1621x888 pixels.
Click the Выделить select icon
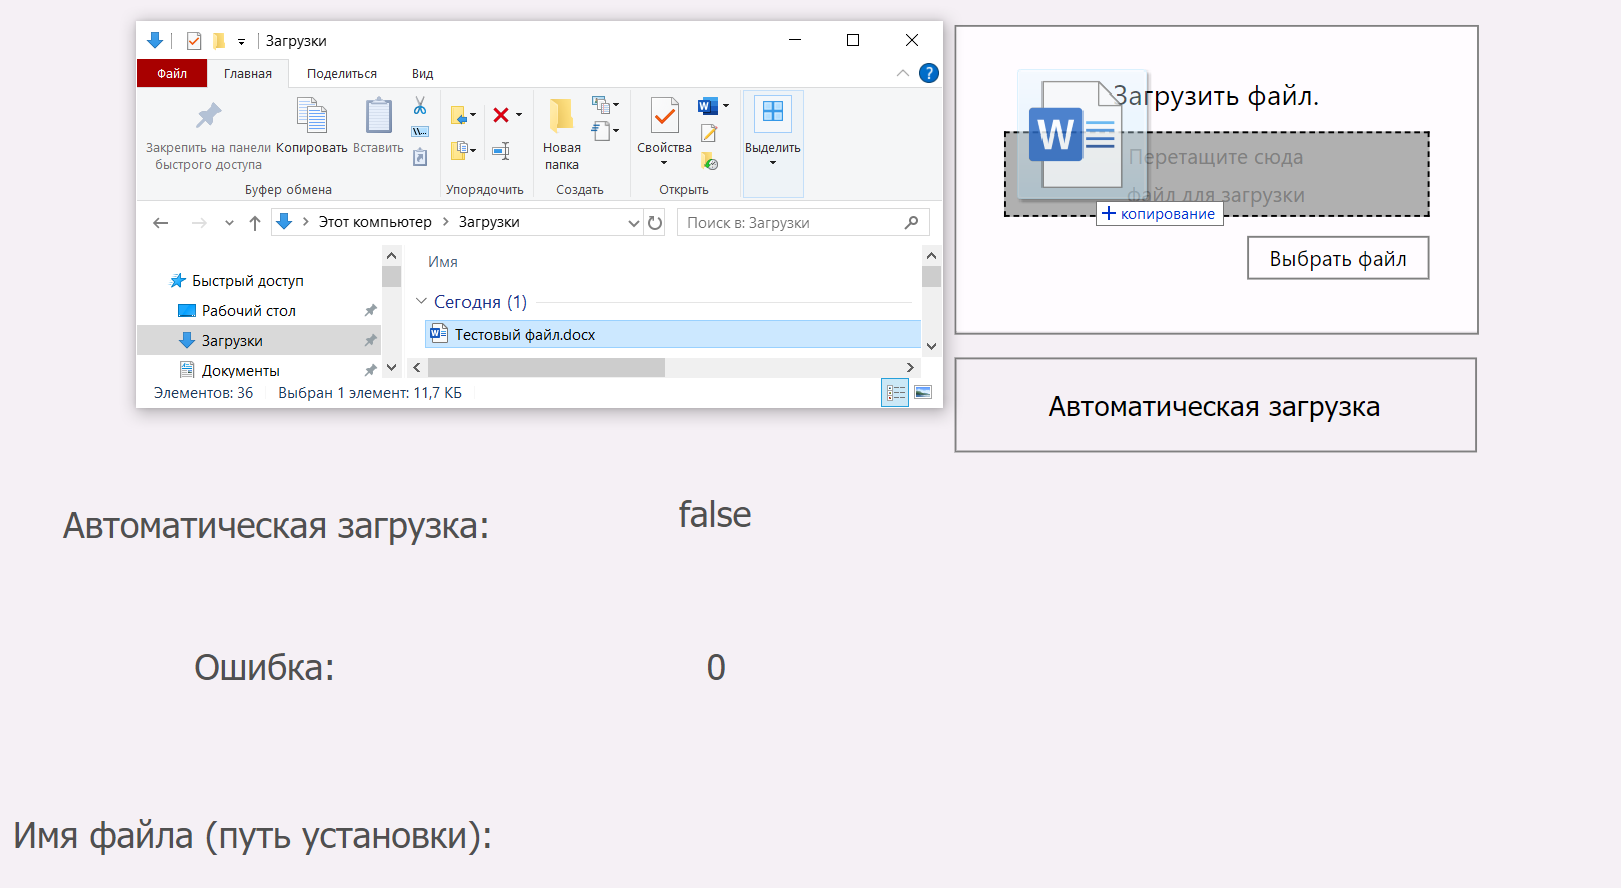click(x=773, y=114)
